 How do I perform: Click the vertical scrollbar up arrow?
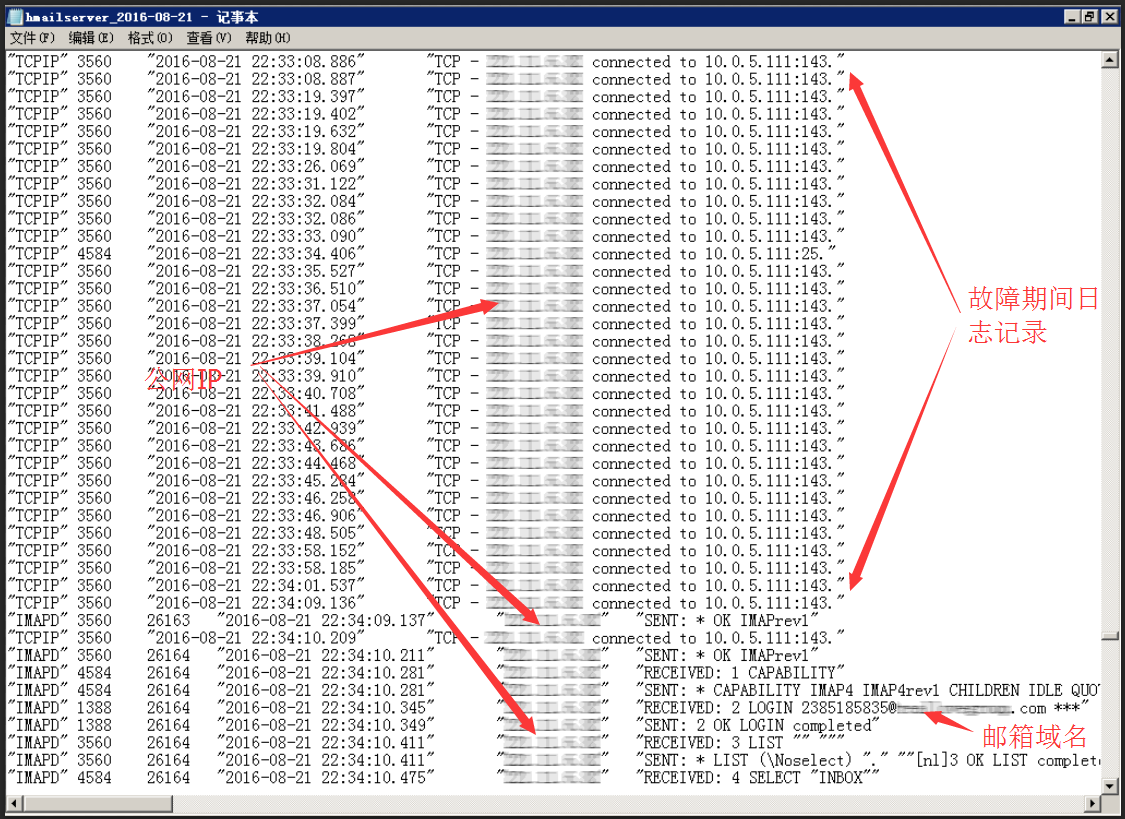1109,60
